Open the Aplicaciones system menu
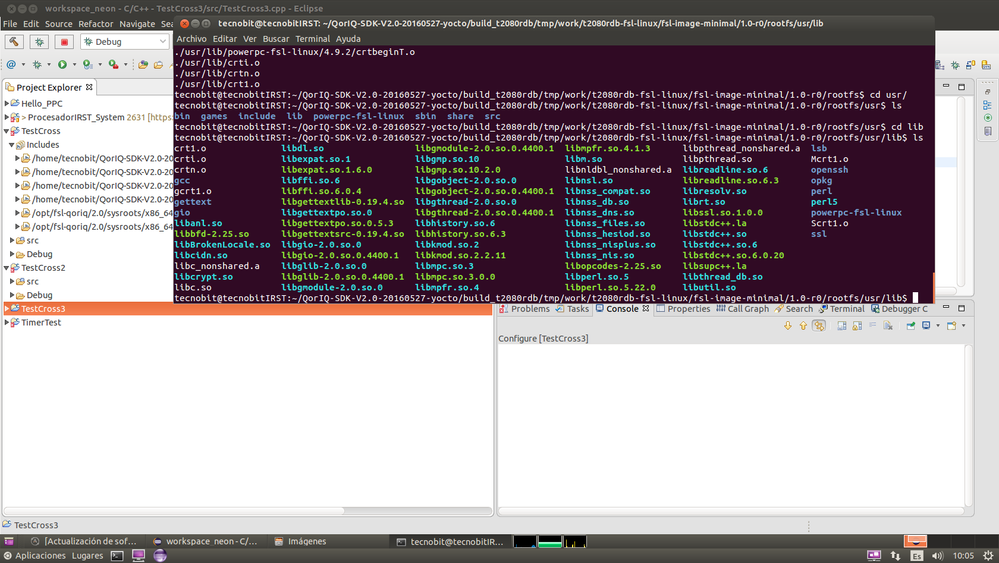Viewport: 999px width, 563px height. pos(35,556)
